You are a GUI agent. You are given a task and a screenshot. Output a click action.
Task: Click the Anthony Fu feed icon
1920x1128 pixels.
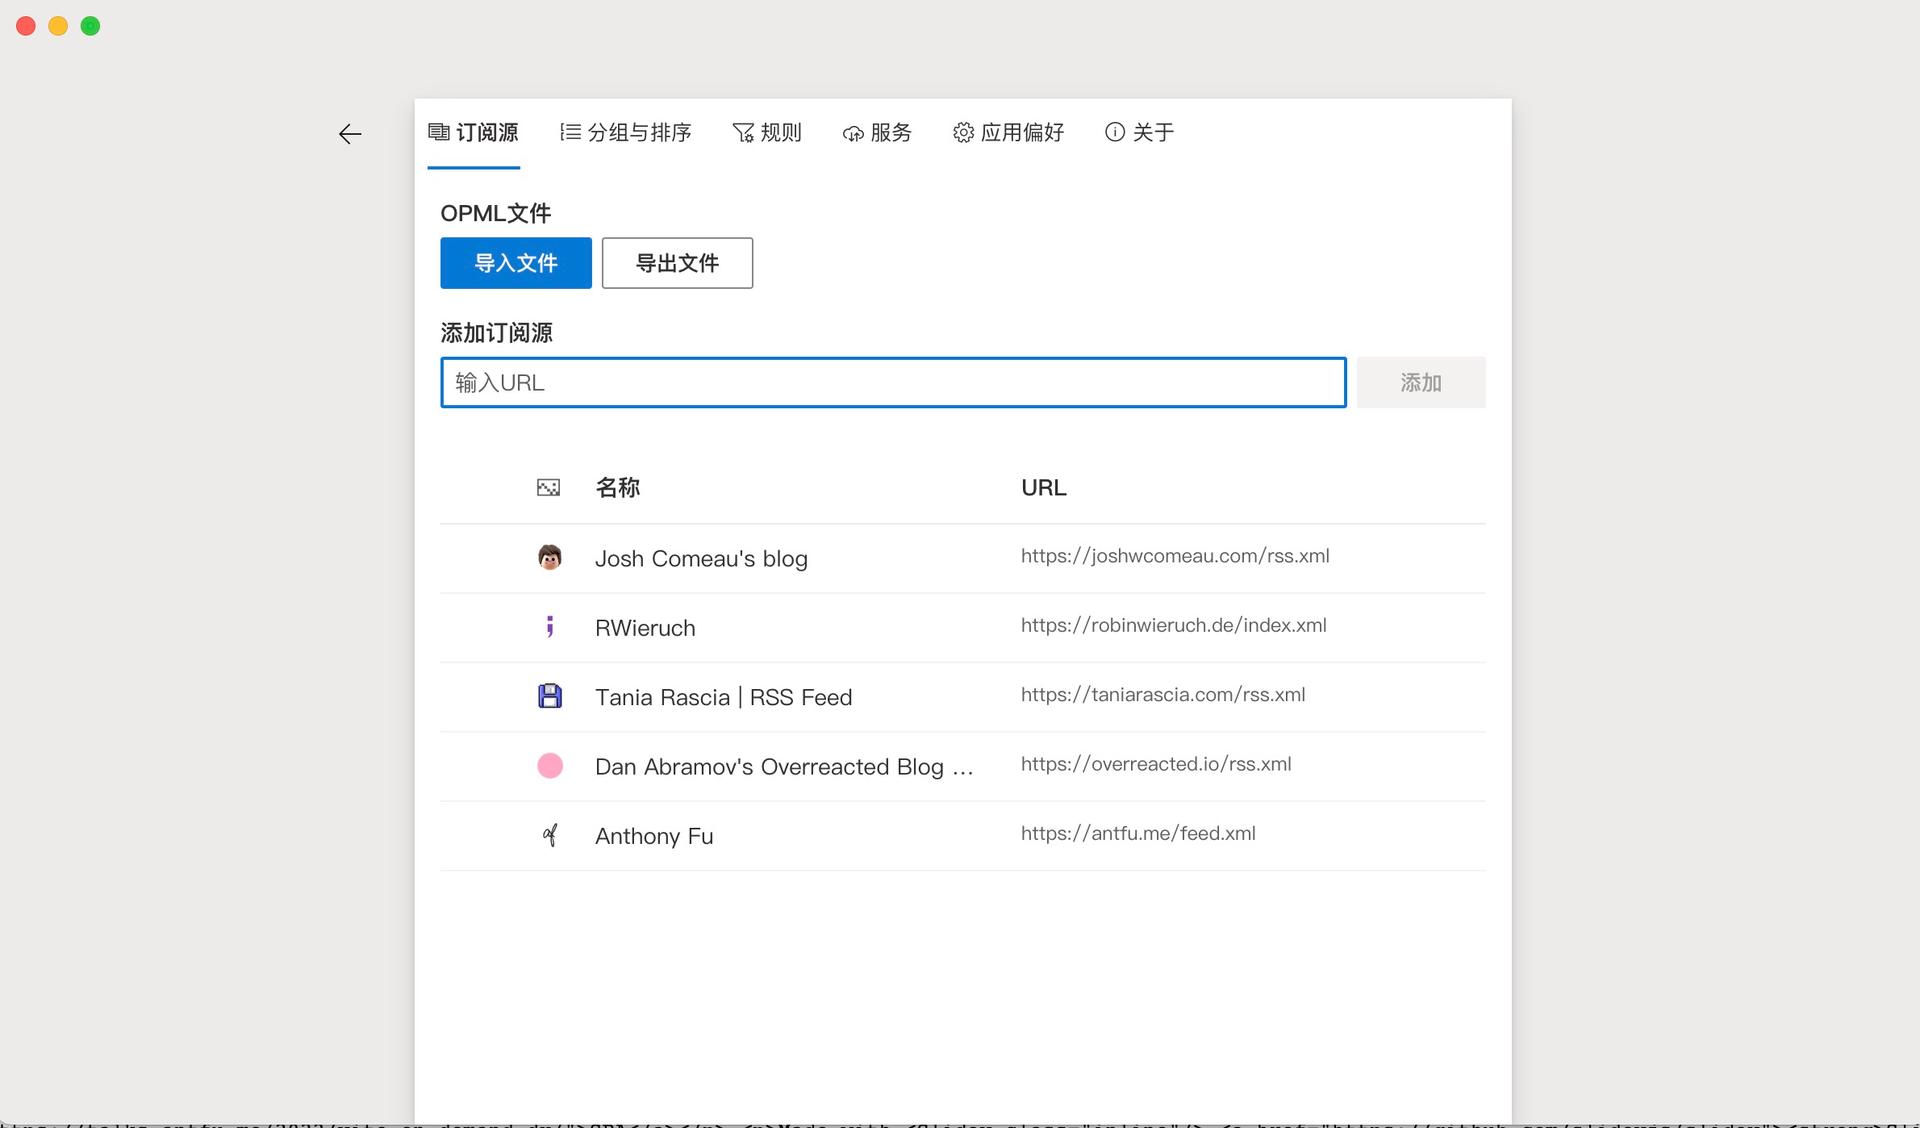pyautogui.click(x=549, y=835)
